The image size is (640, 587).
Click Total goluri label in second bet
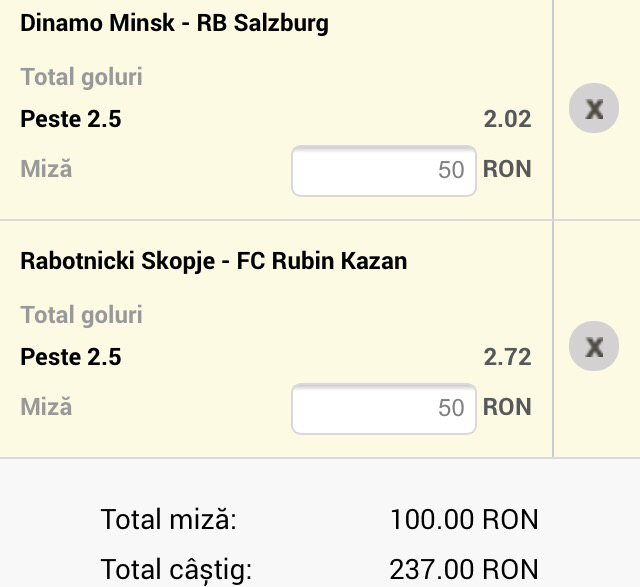click(81, 315)
